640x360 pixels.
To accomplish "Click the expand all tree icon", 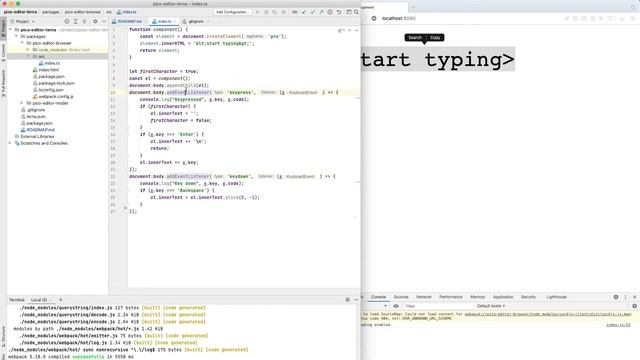I will click(76, 21).
